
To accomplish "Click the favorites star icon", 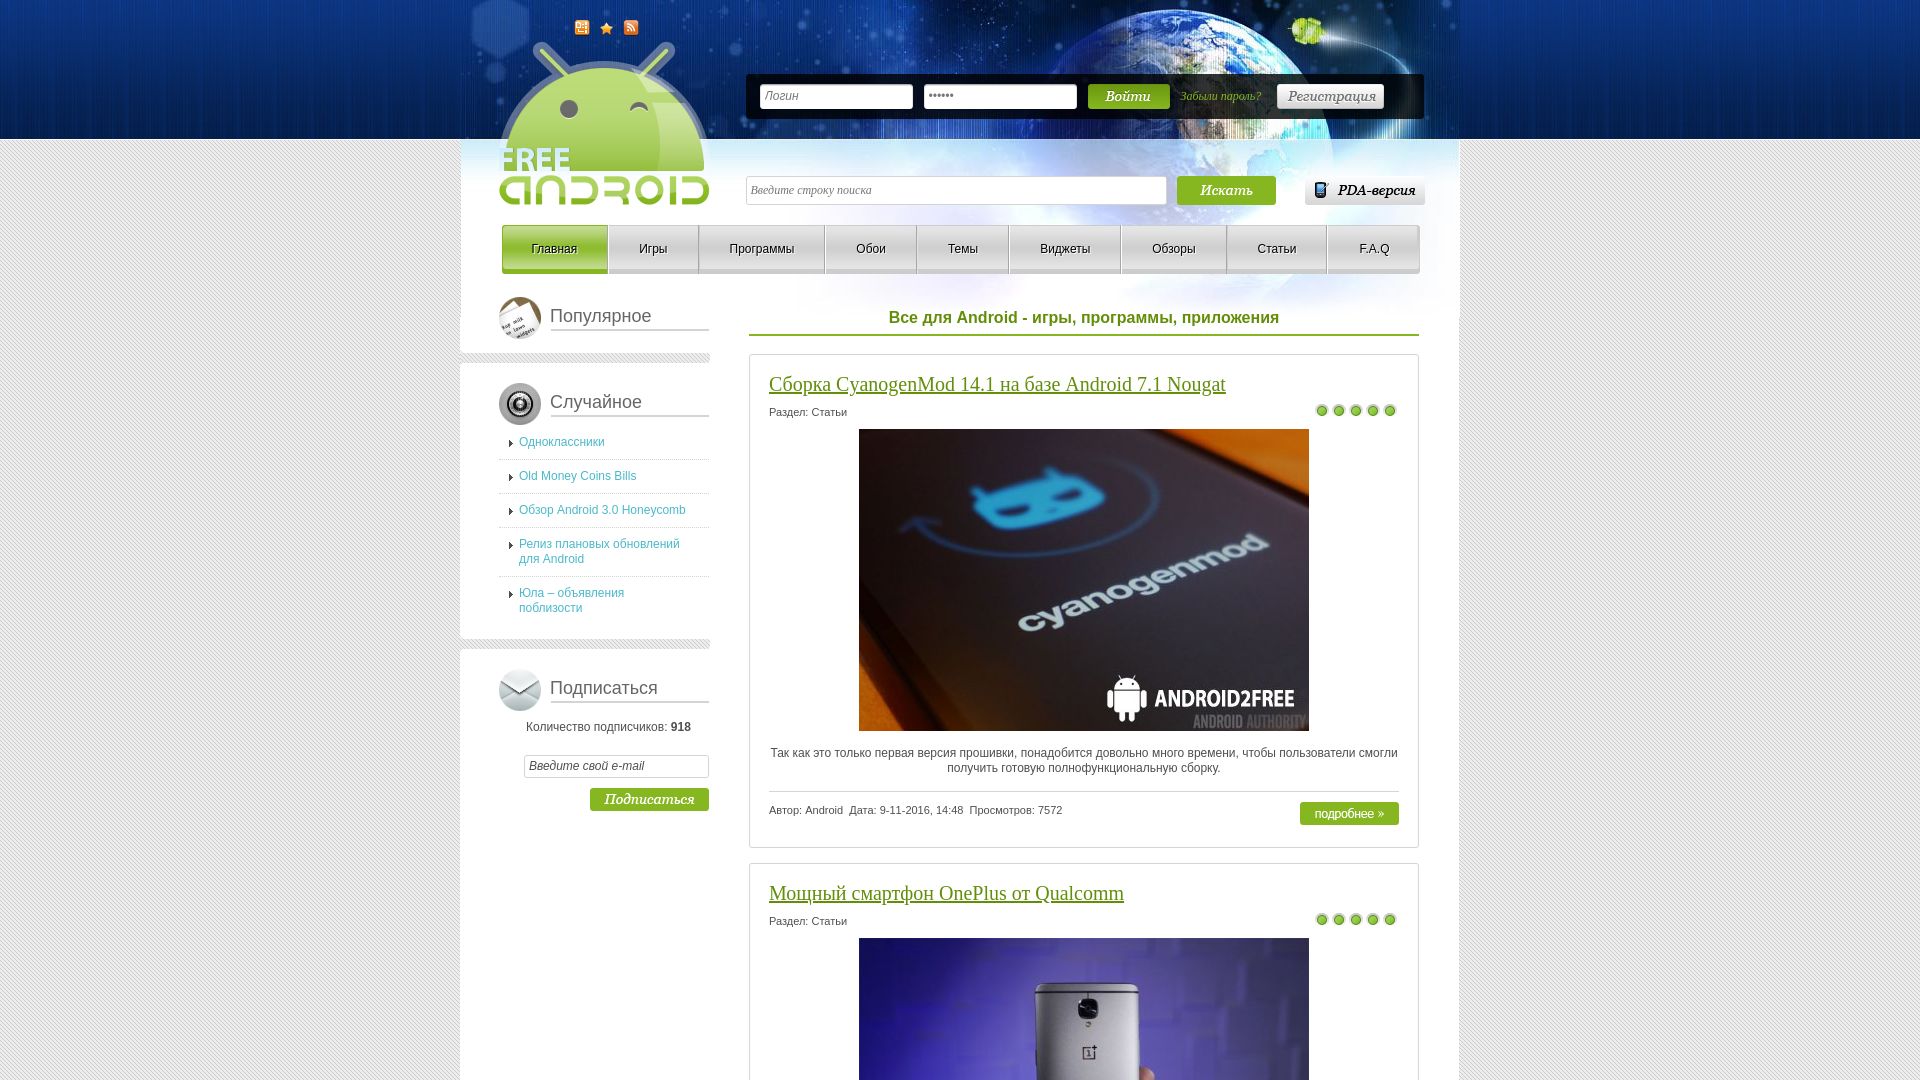I will point(607,28).
